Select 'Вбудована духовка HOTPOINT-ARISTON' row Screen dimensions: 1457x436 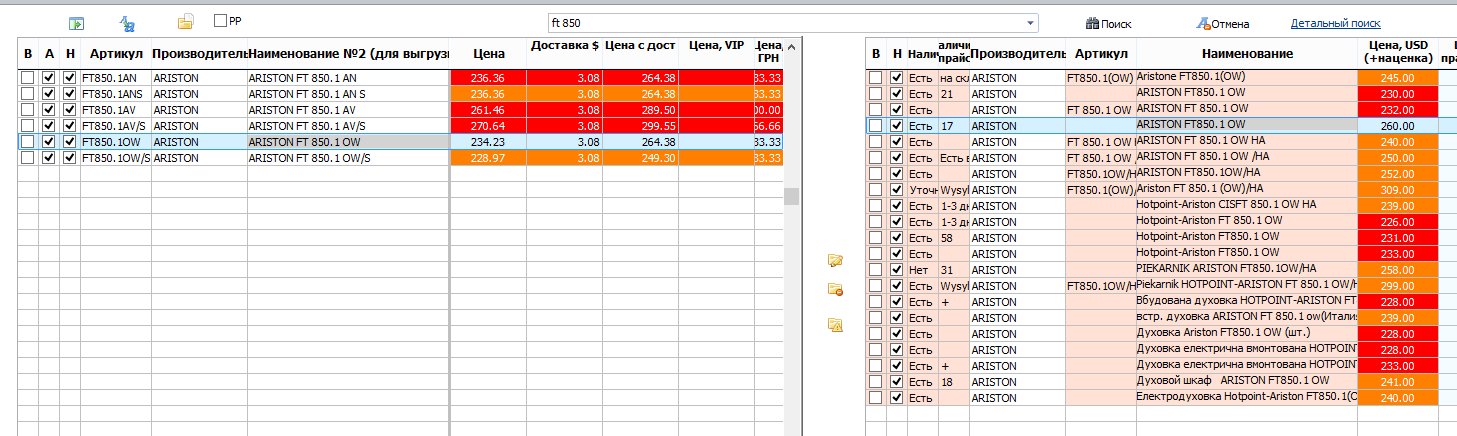1247,301
